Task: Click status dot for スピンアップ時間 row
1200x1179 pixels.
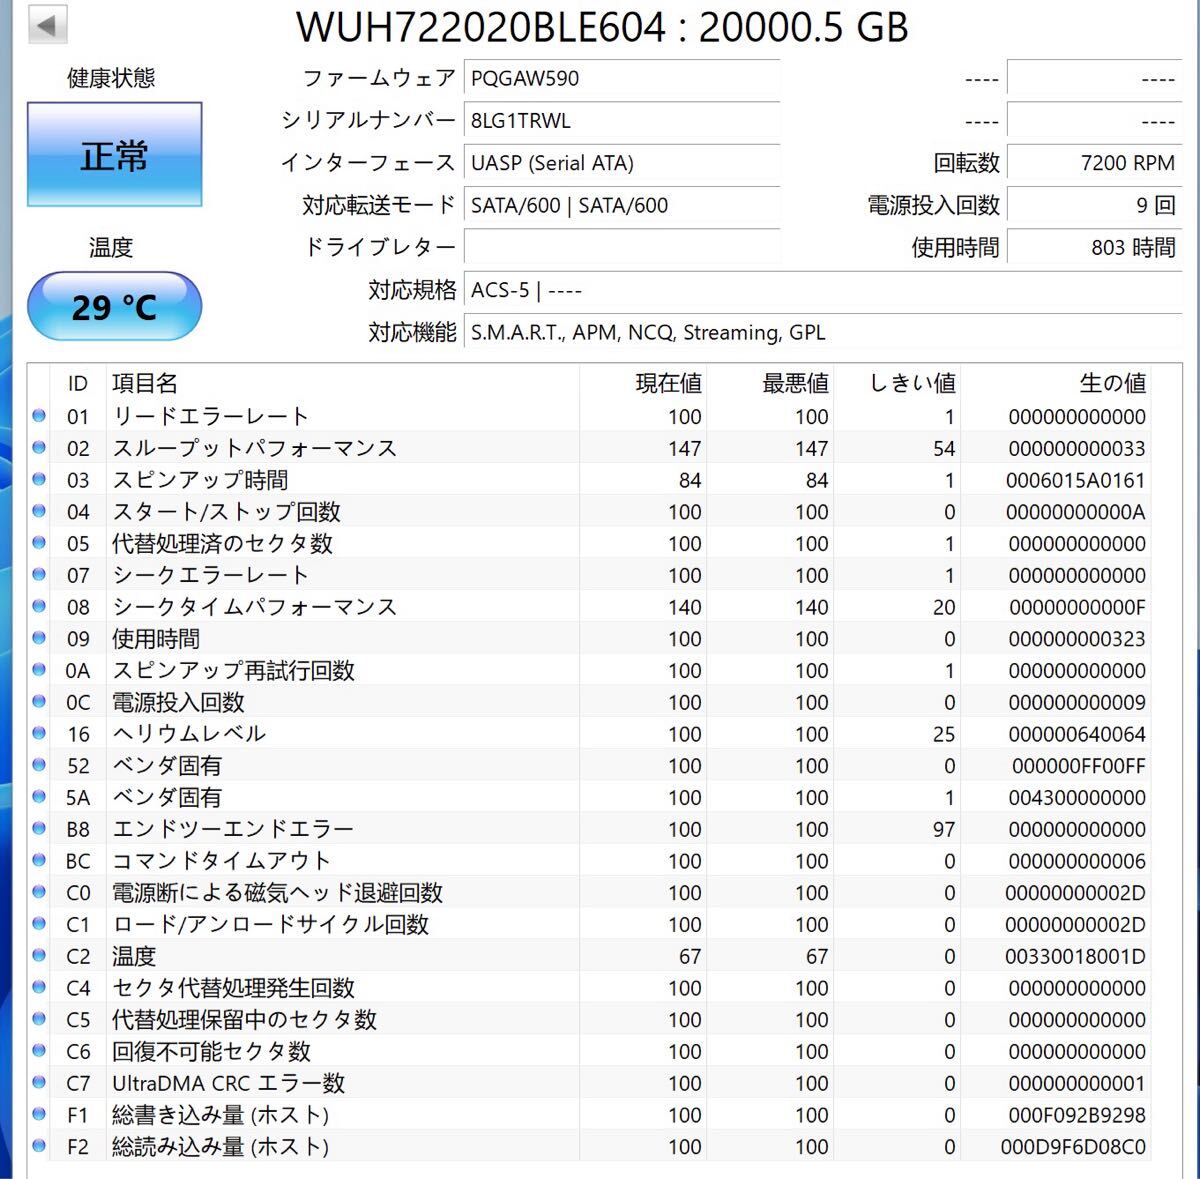Action: pyautogui.click(x=39, y=479)
